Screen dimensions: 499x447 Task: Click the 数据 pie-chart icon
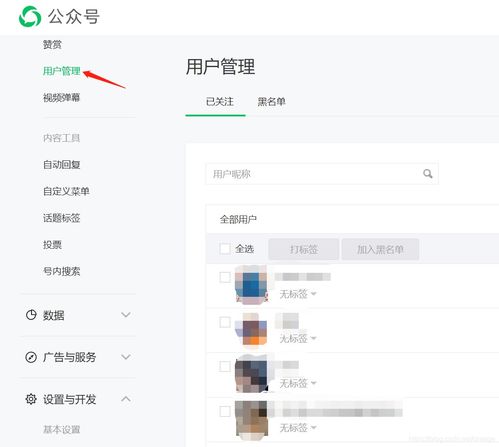[31, 315]
